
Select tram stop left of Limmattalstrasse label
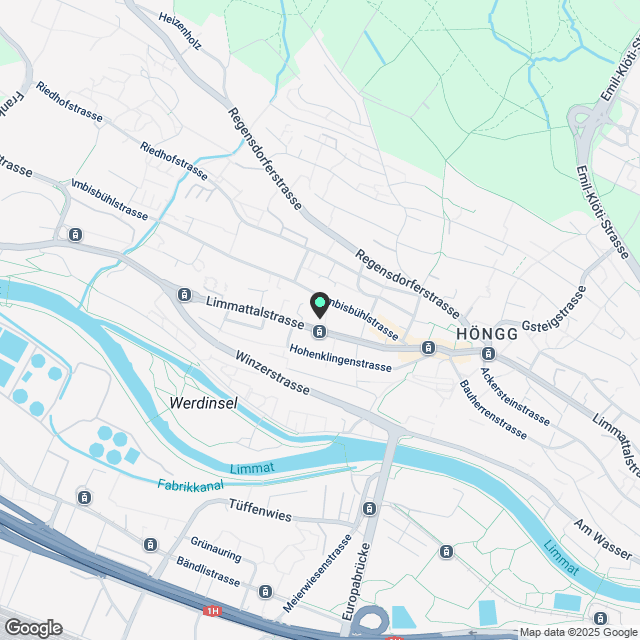(184, 294)
